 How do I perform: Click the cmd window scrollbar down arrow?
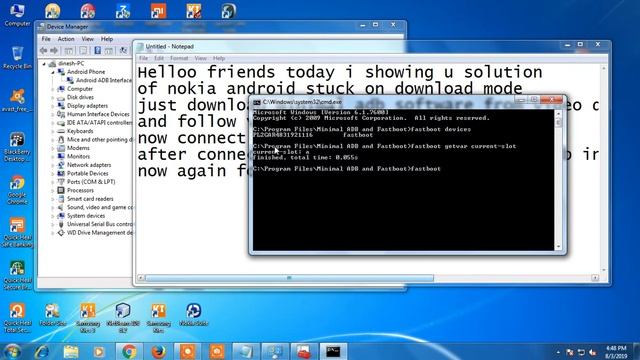(x=558, y=247)
